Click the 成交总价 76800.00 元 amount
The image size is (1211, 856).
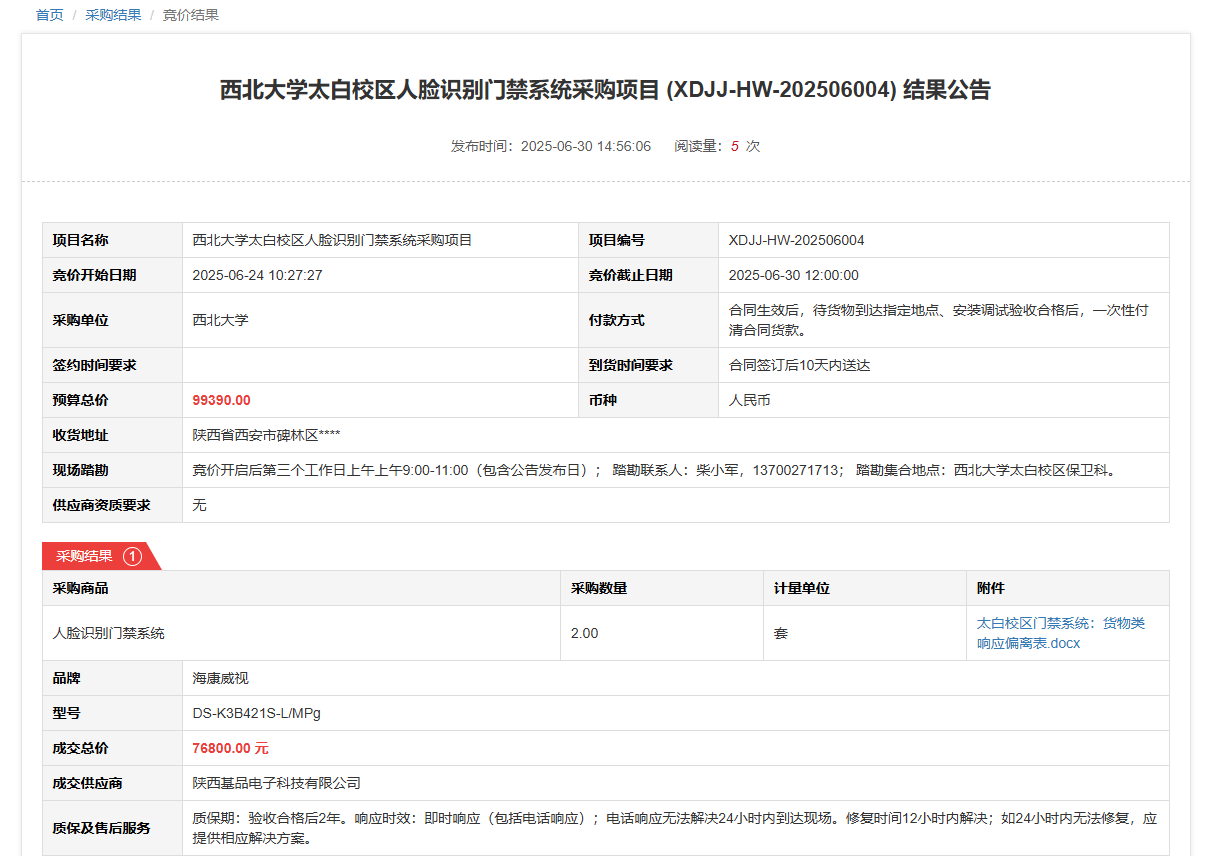pyautogui.click(x=230, y=748)
